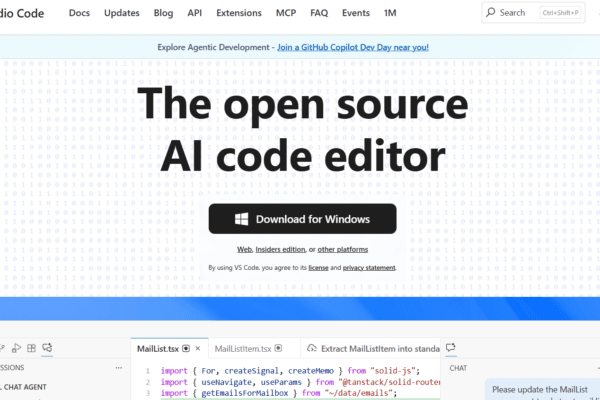The height and width of the screenshot is (400, 600).
Task: Click the modified indicator on MailList.tsx tab
Action: (x=186, y=348)
